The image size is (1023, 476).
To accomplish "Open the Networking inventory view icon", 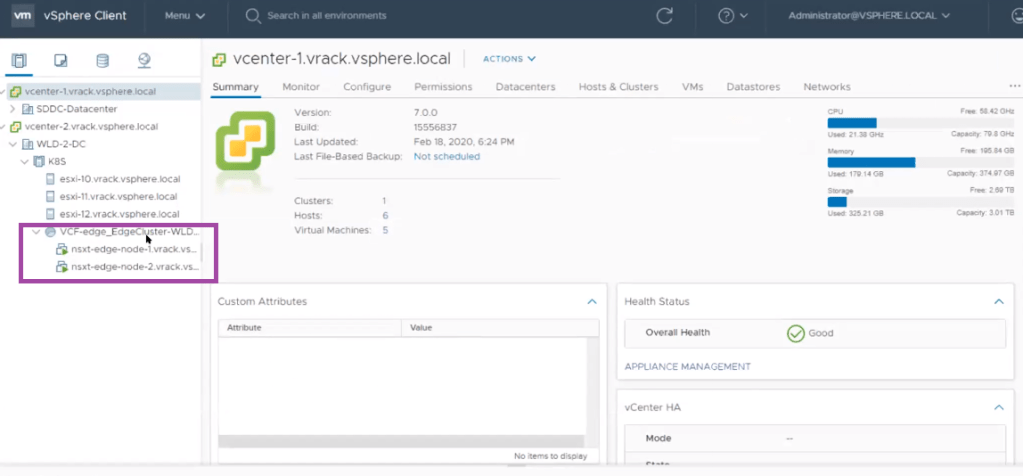I will coord(144,61).
